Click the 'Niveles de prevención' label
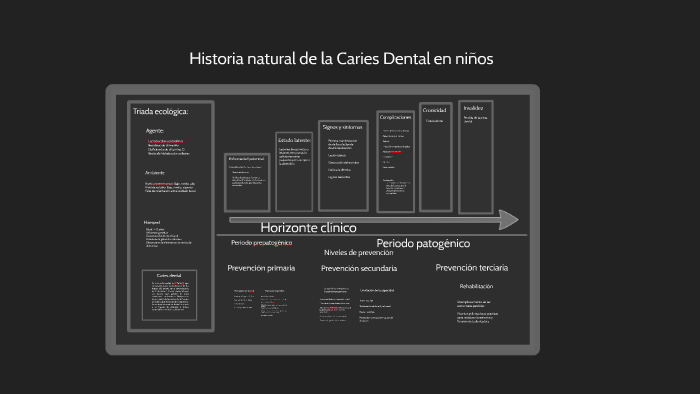Image resolution: width=700 pixels, height=394 pixels. (x=358, y=253)
